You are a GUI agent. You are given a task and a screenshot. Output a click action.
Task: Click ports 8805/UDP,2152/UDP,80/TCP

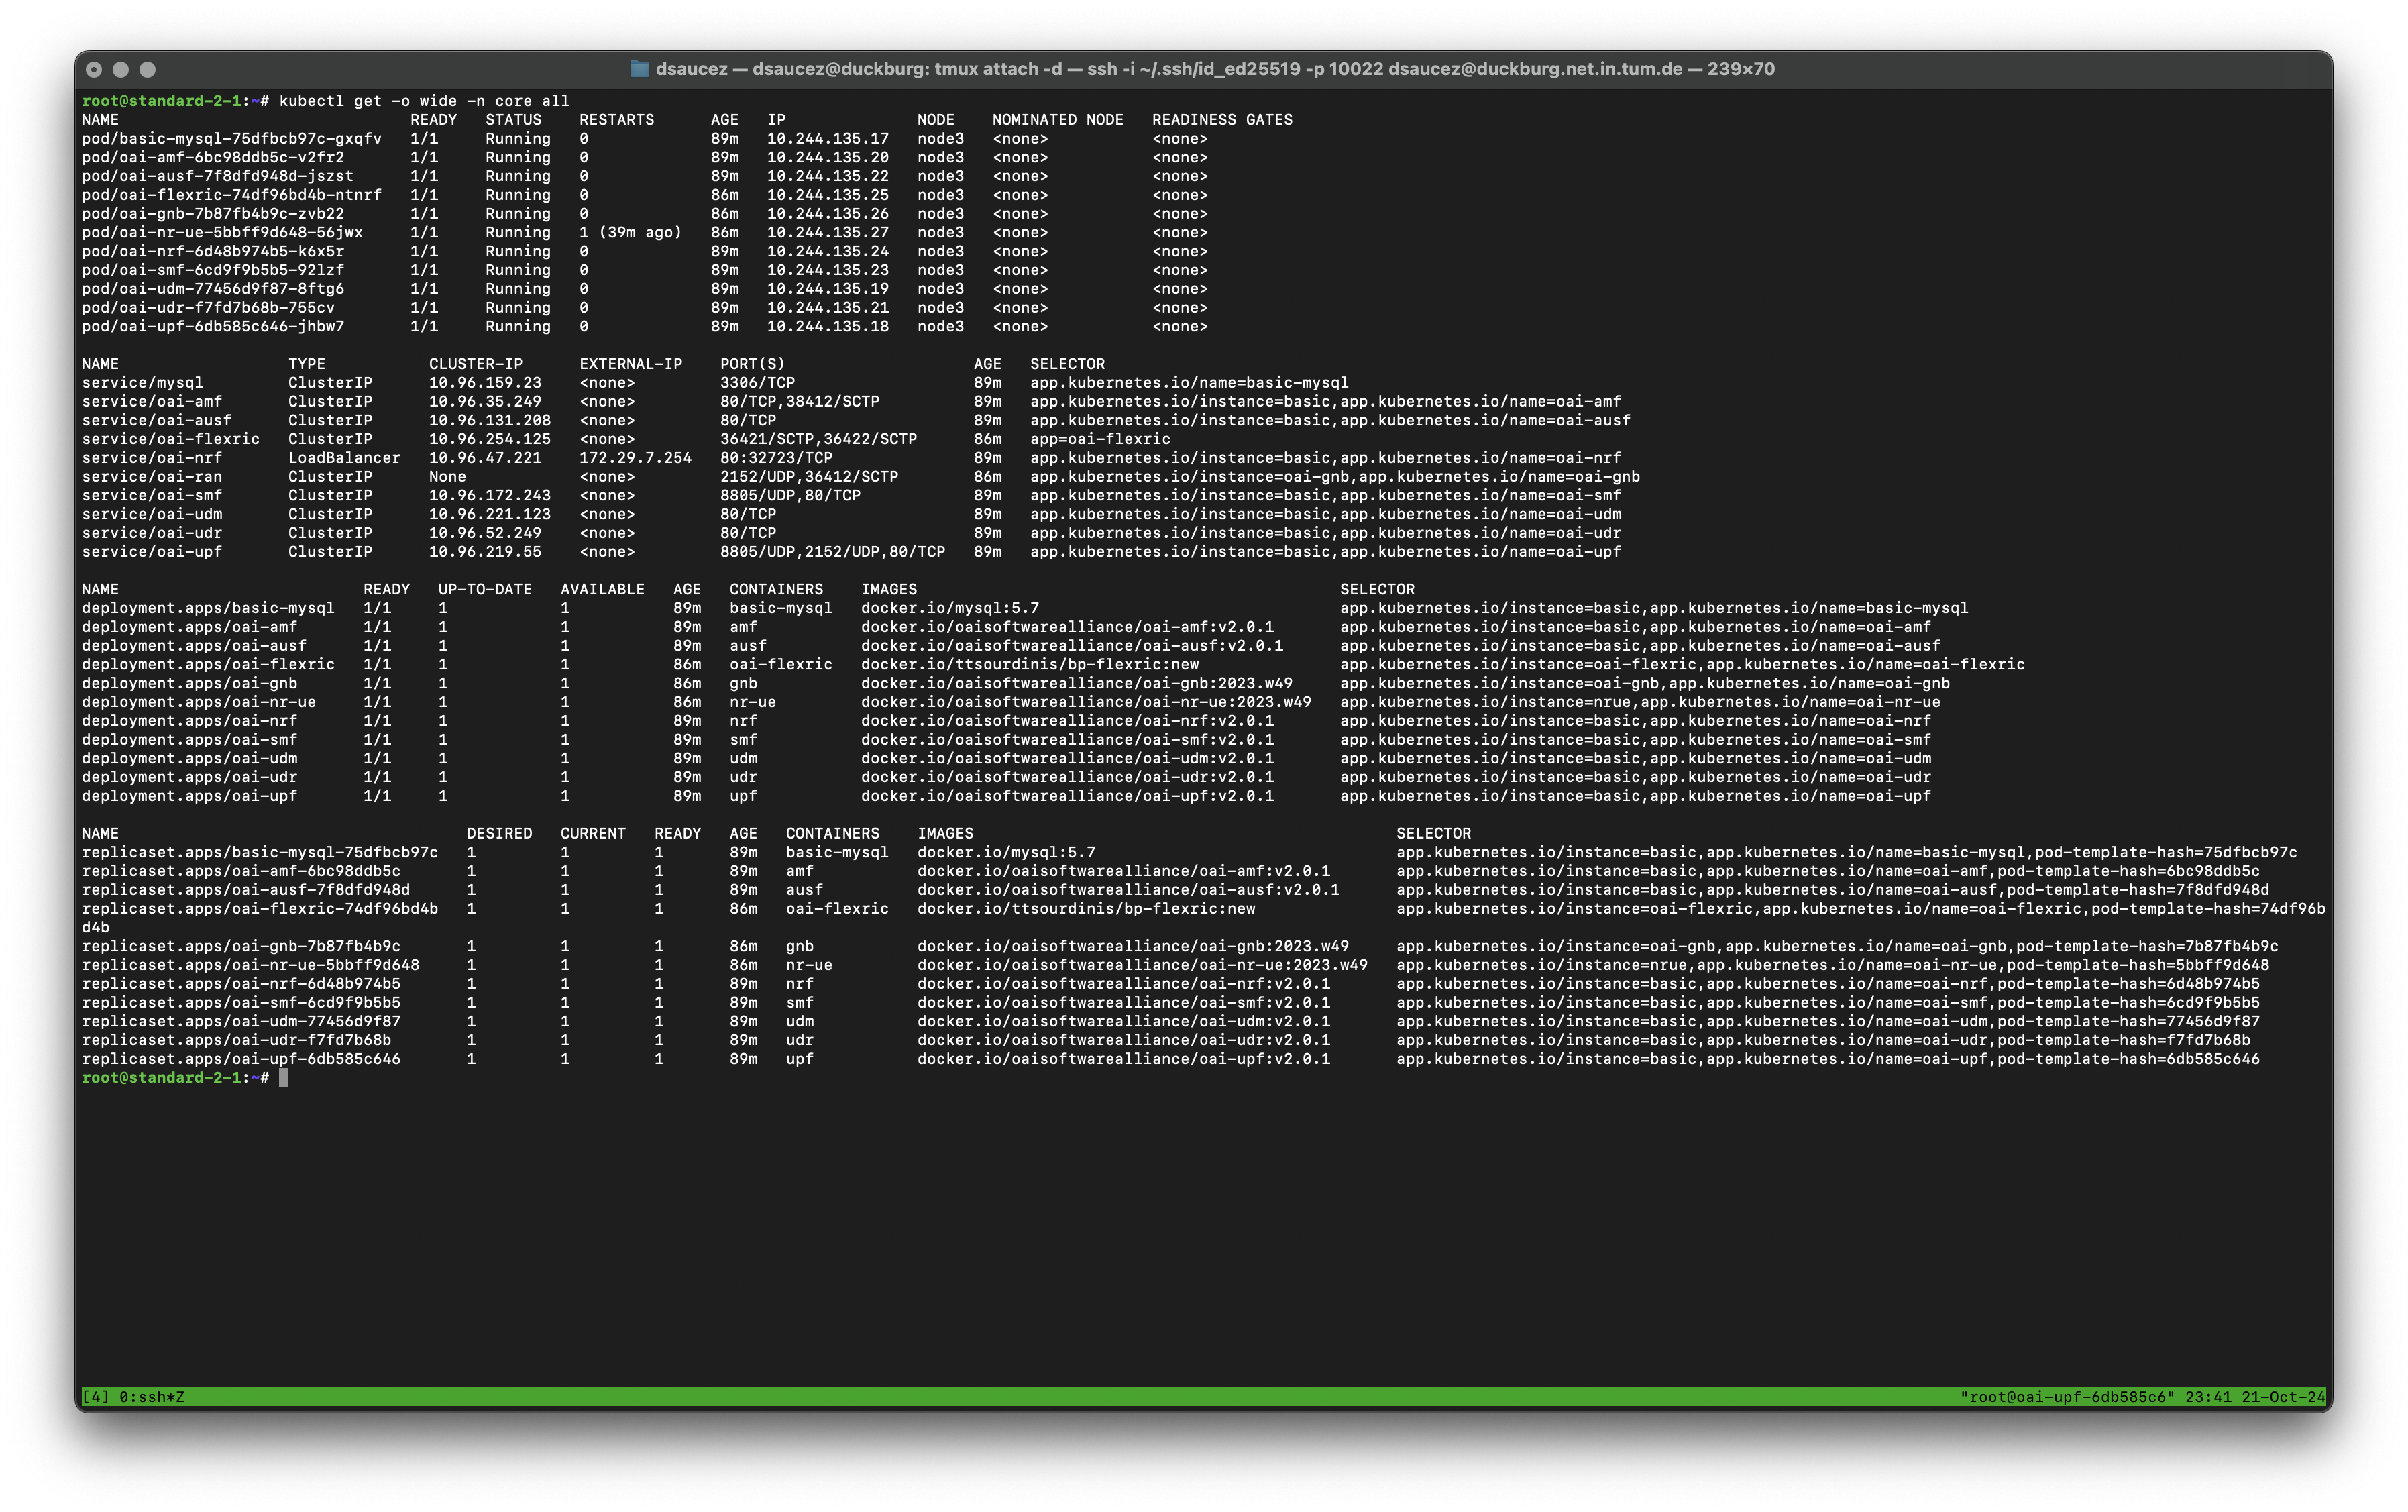pyautogui.click(x=833, y=552)
